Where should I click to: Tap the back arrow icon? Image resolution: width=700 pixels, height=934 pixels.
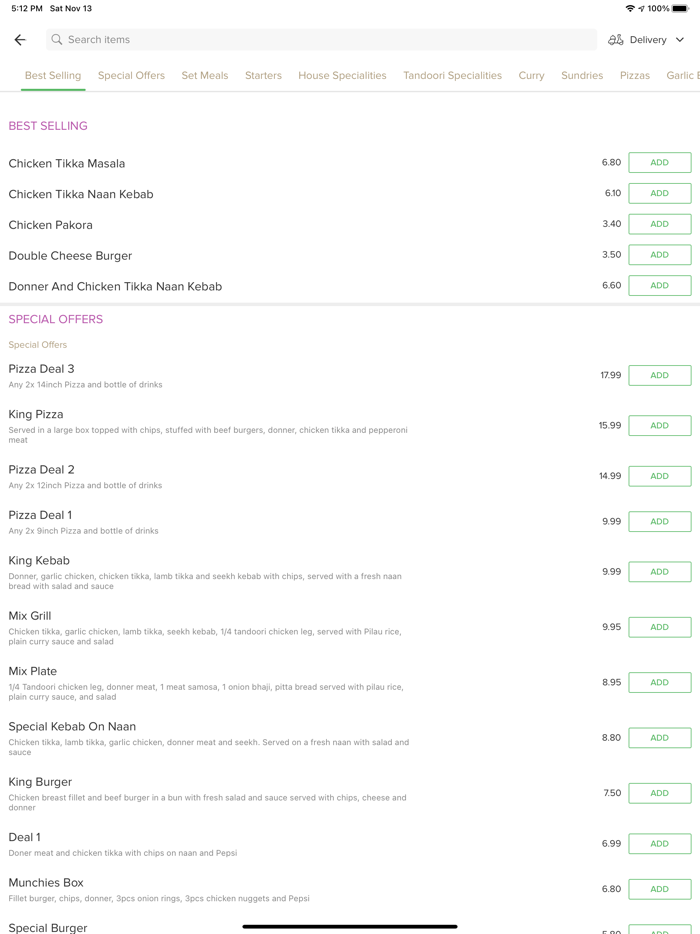click(x=20, y=40)
